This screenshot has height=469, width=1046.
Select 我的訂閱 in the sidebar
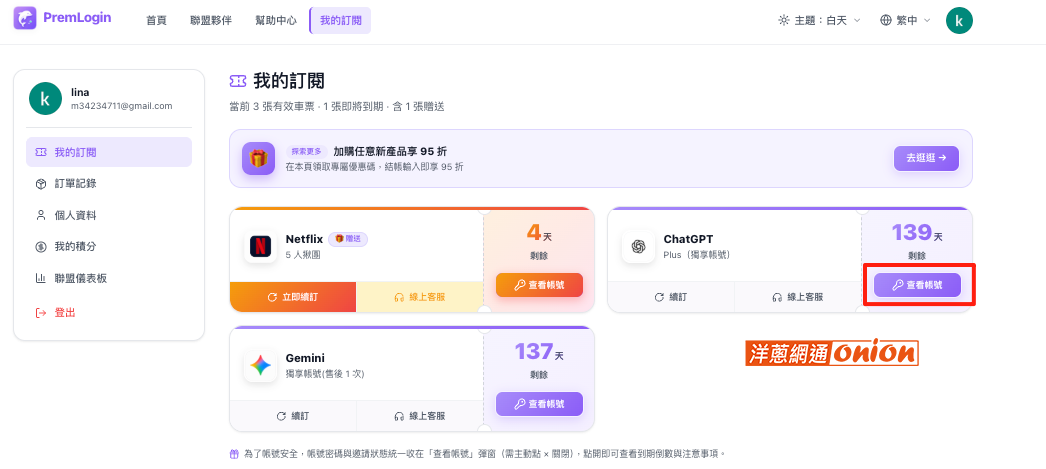click(x=109, y=152)
